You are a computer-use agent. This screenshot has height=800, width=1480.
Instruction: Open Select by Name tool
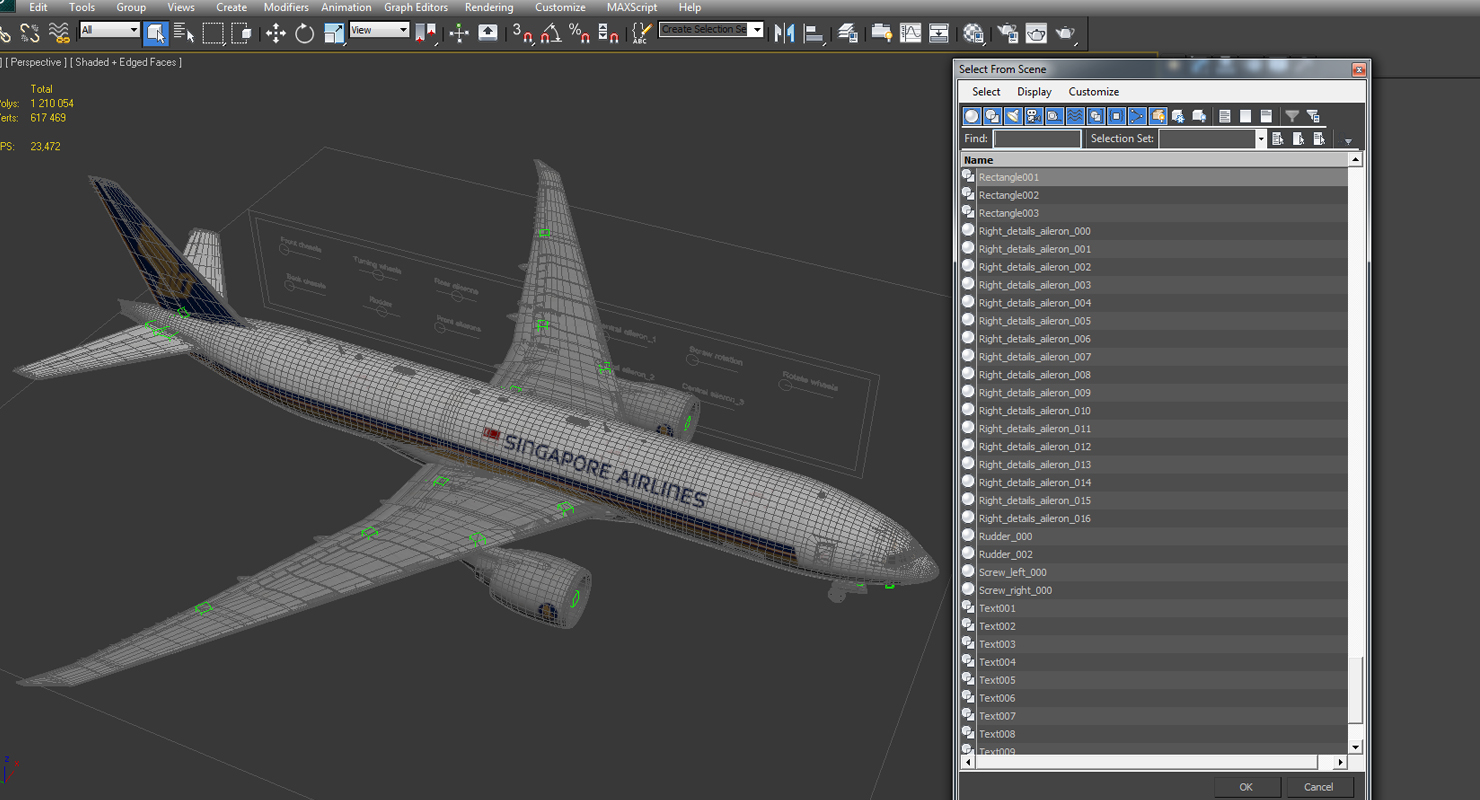coord(184,33)
